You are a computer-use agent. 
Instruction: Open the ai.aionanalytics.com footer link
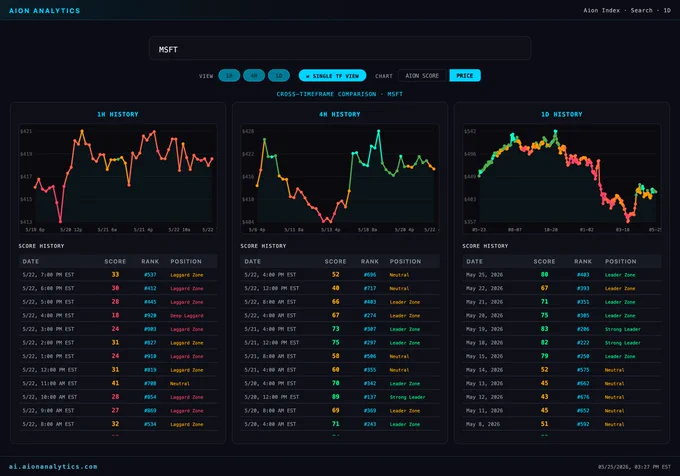(53, 466)
